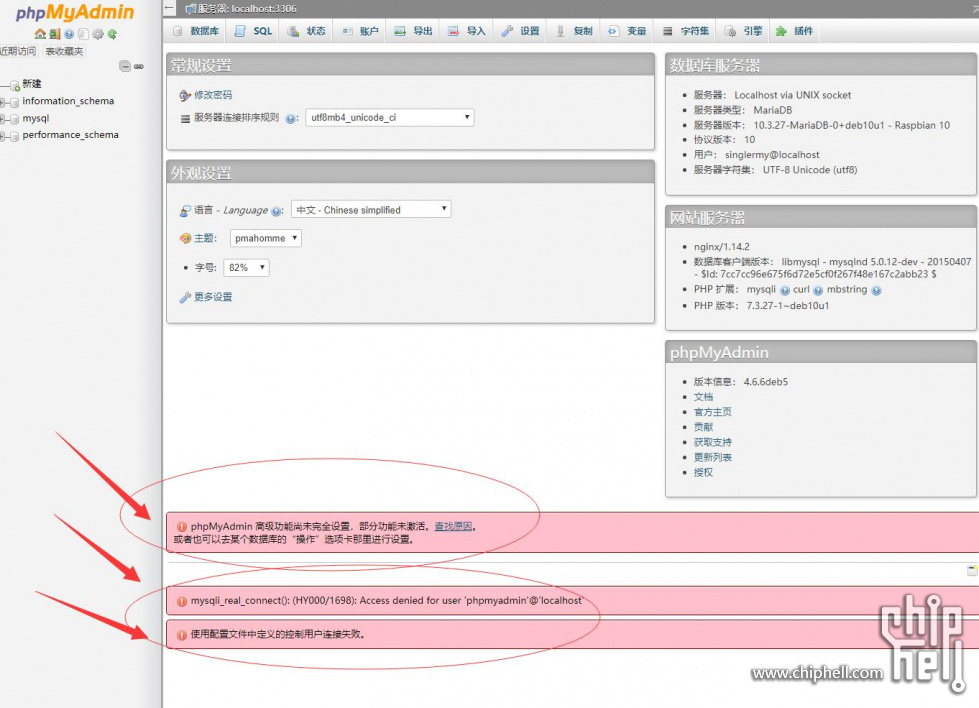
Task: Switch to the 账户 tab
Action: 360,31
